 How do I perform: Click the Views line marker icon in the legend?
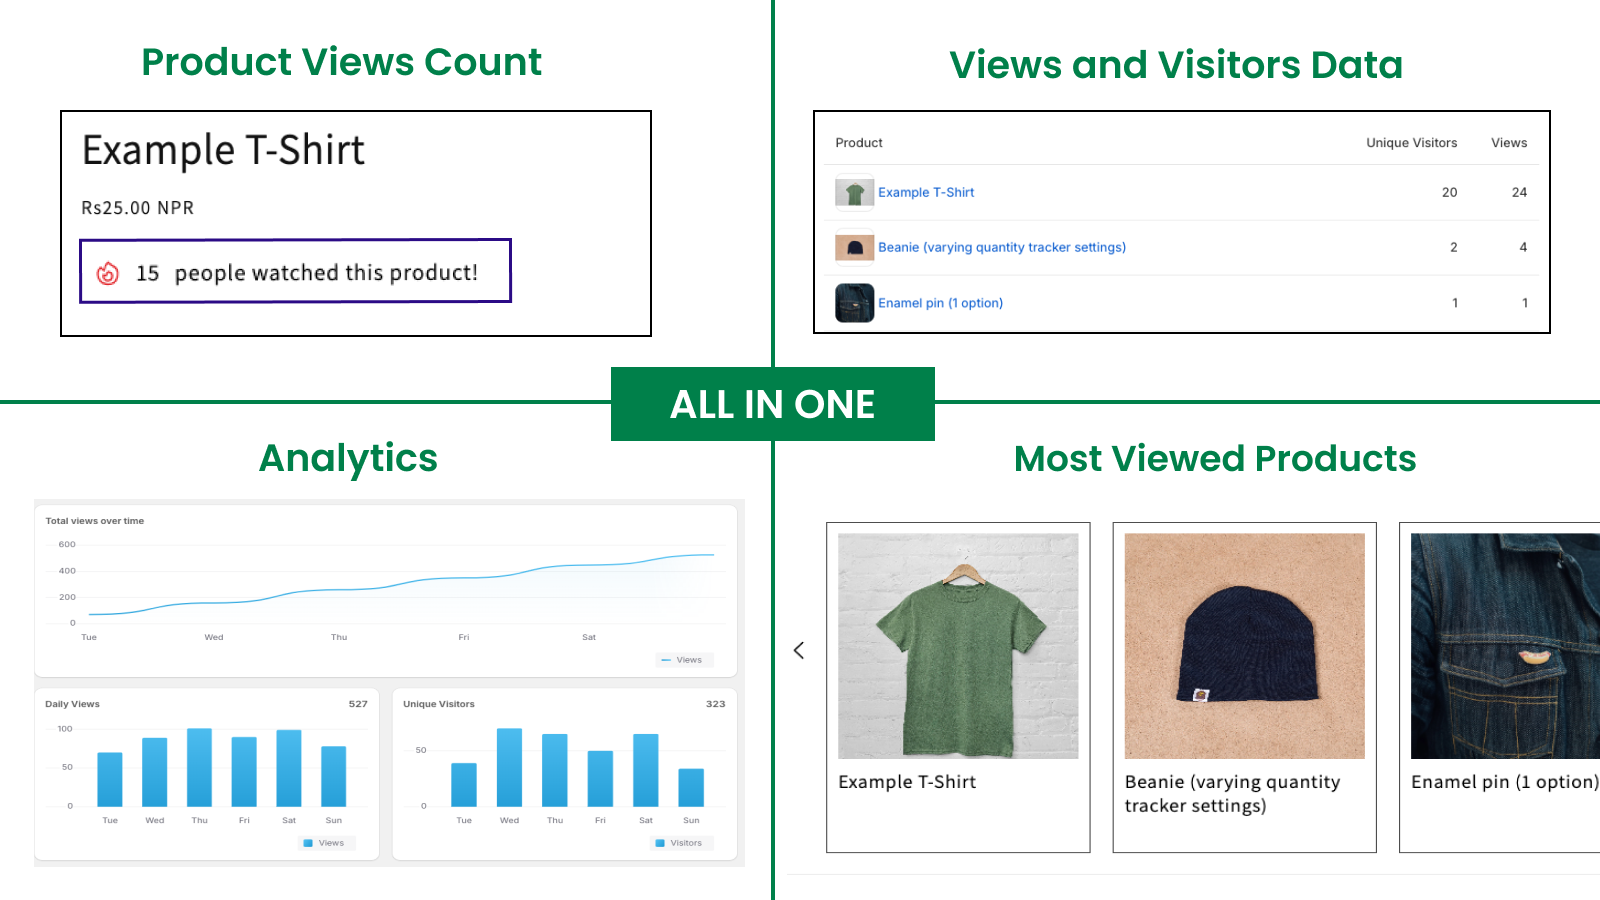[x=665, y=660]
